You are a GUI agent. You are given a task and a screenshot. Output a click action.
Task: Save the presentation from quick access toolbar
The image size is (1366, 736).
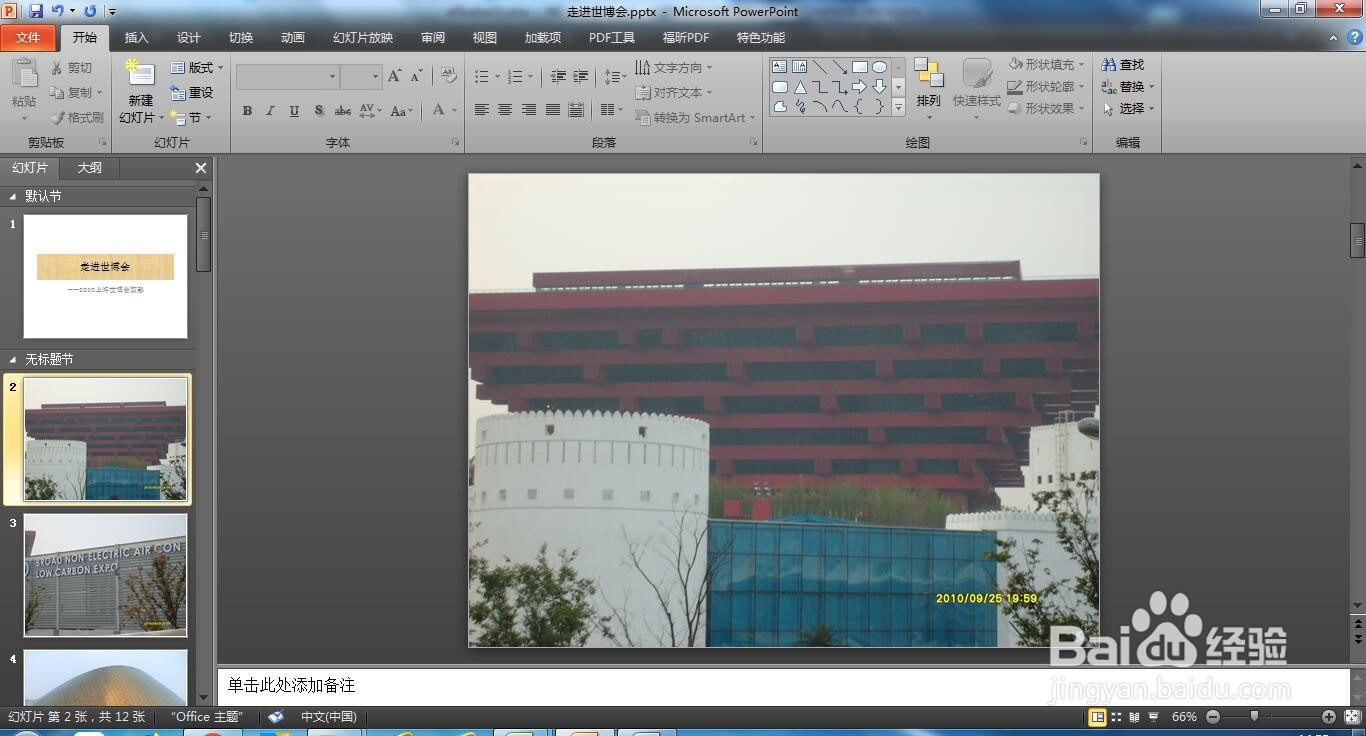pyautogui.click(x=36, y=11)
